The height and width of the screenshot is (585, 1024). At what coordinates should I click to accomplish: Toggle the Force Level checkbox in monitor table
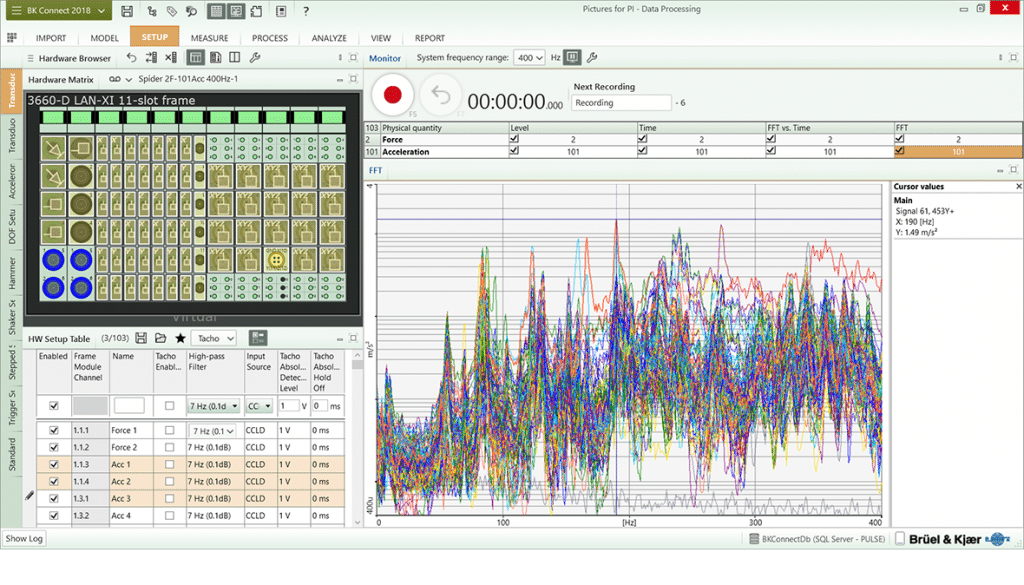coord(515,140)
